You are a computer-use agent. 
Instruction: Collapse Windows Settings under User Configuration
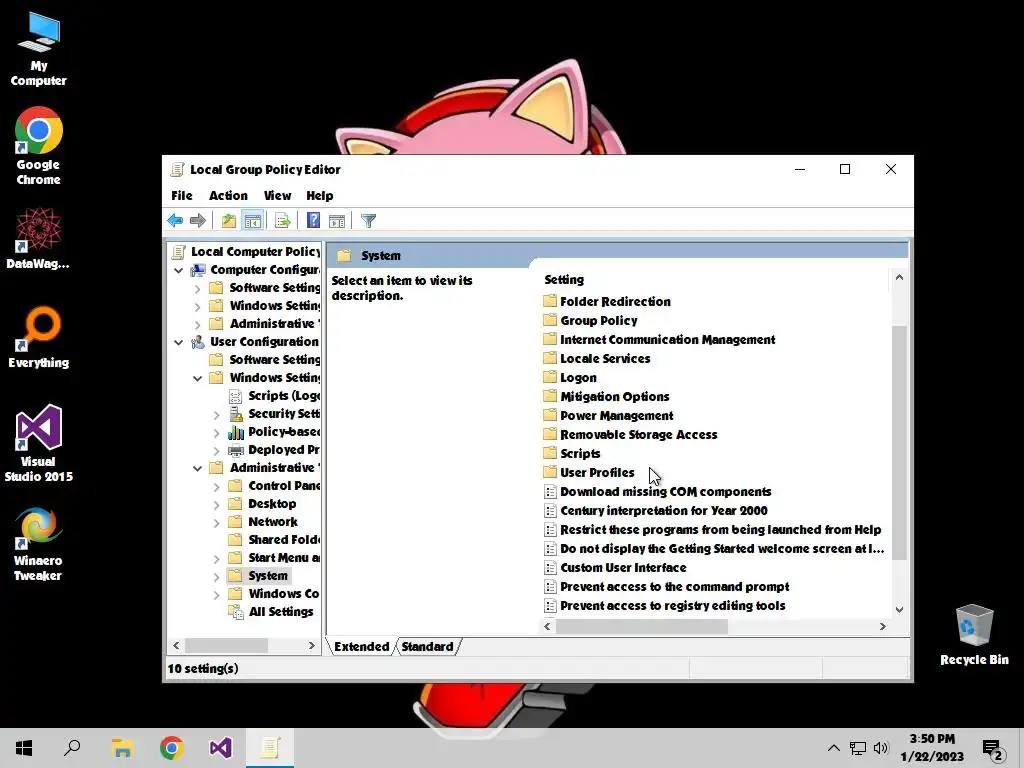(x=197, y=378)
